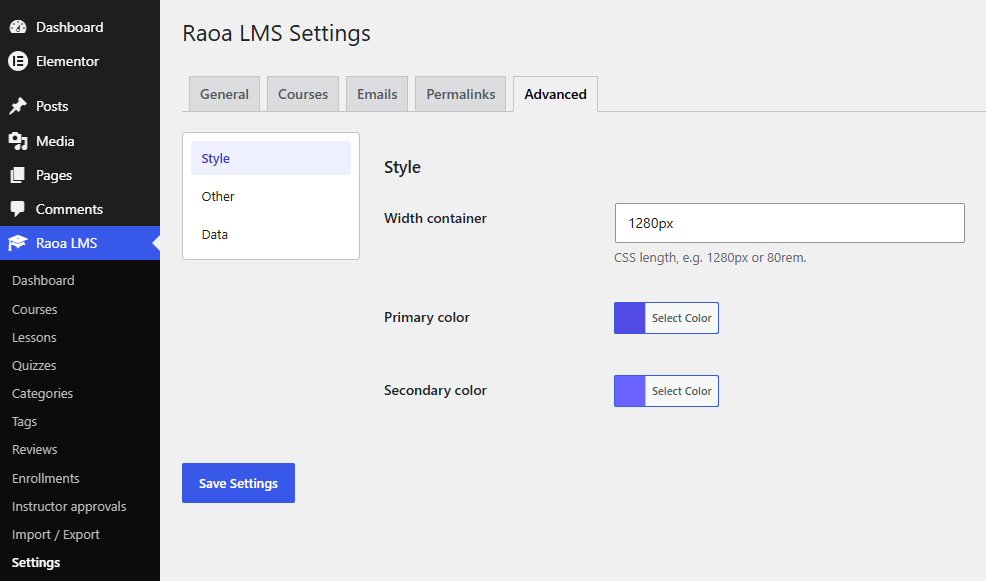Click the Elementor logo icon

coord(18,61)
